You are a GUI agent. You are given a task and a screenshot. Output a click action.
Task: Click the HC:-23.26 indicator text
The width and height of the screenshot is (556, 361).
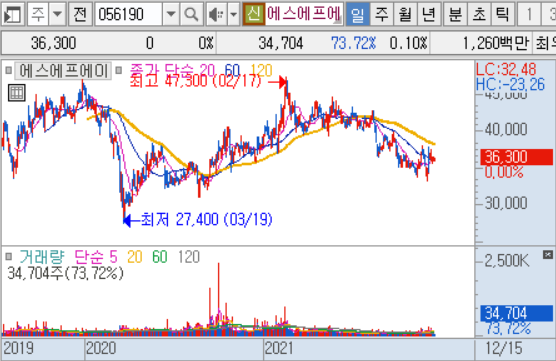coord(510,84)
